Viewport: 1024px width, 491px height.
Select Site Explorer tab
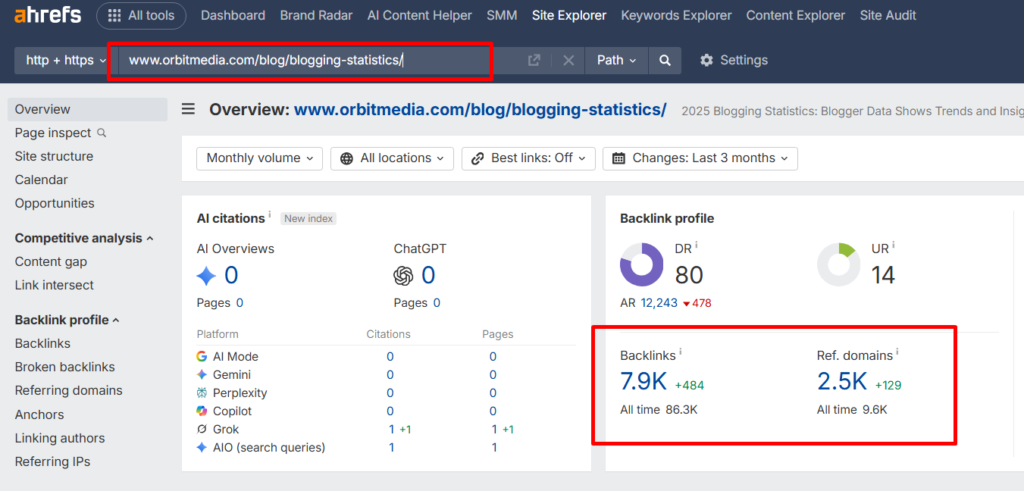click(x=569, y=16)
